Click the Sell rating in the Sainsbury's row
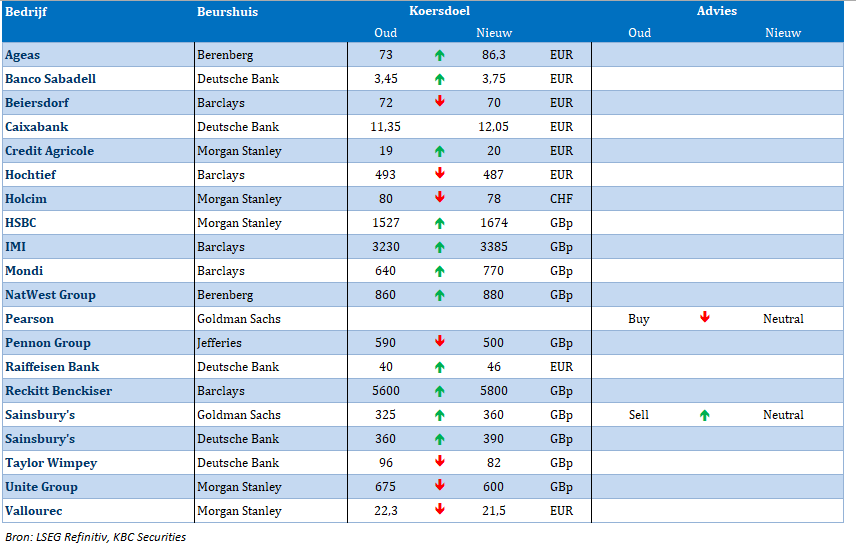The image size is (856, 551). click(x=639, y=415)
